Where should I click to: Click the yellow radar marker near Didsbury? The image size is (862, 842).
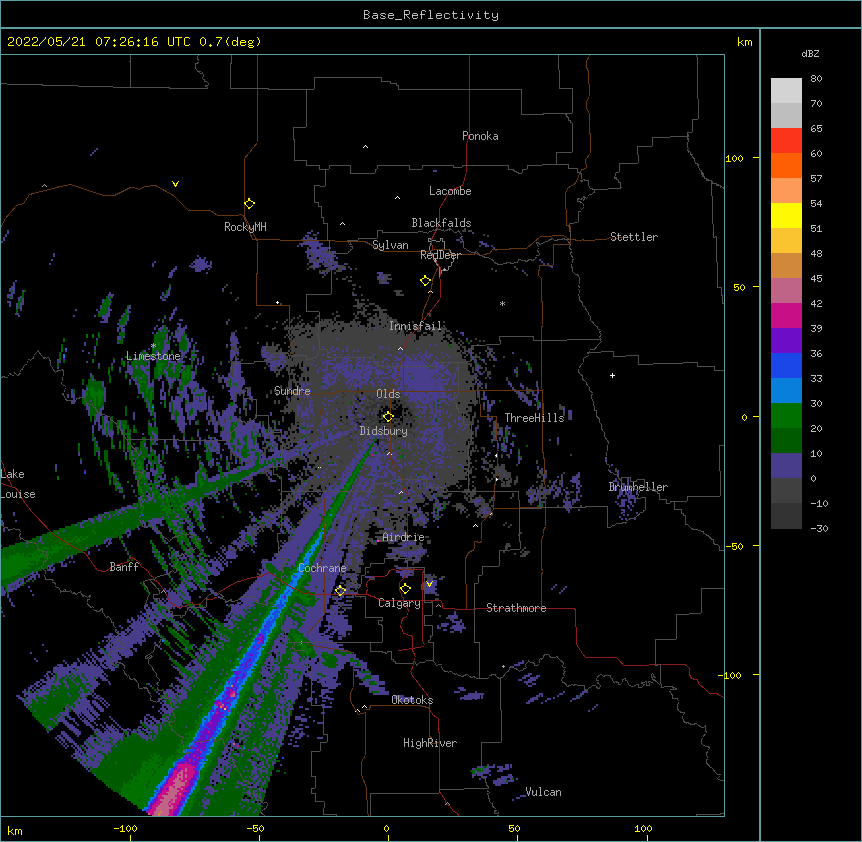(388, 416)
